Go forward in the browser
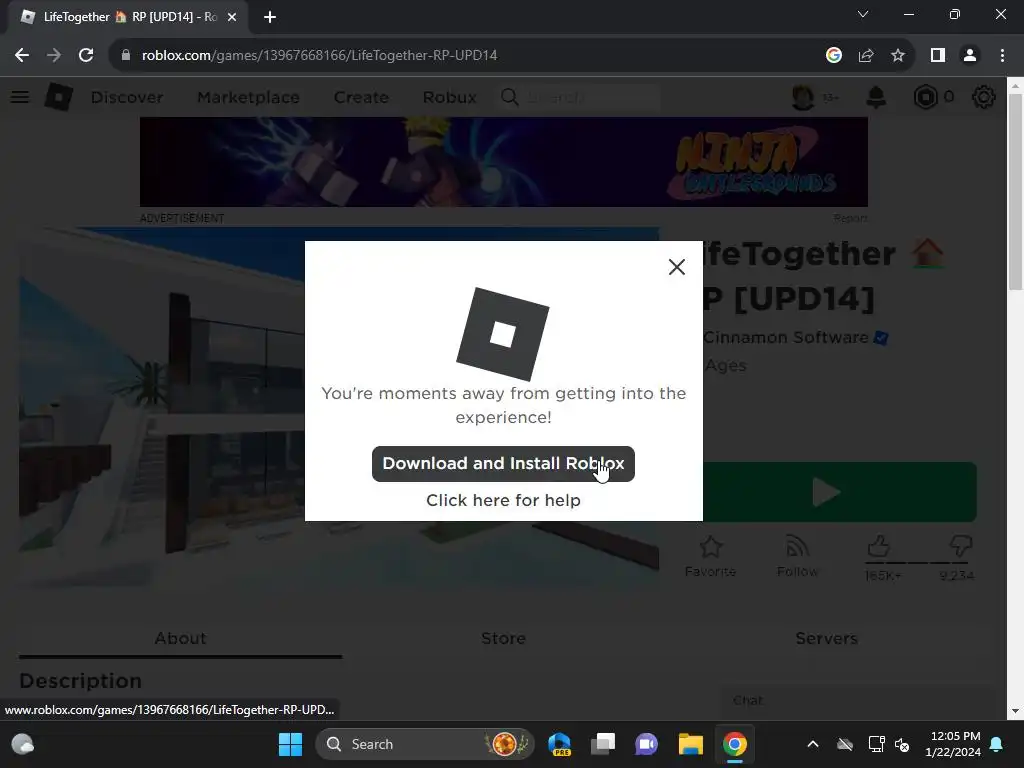The image size is (1024, 768). pos(54,56)
